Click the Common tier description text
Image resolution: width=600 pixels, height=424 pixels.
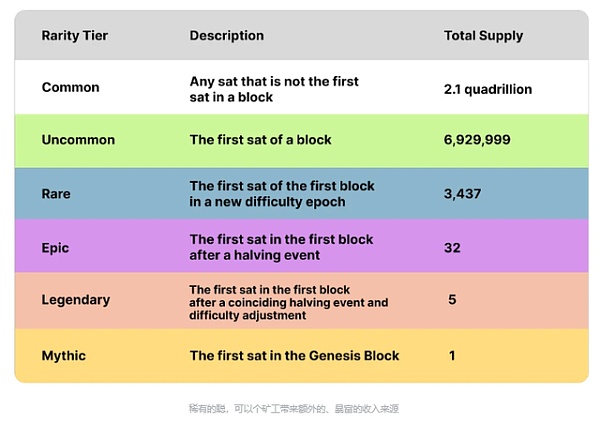point(274,88)
